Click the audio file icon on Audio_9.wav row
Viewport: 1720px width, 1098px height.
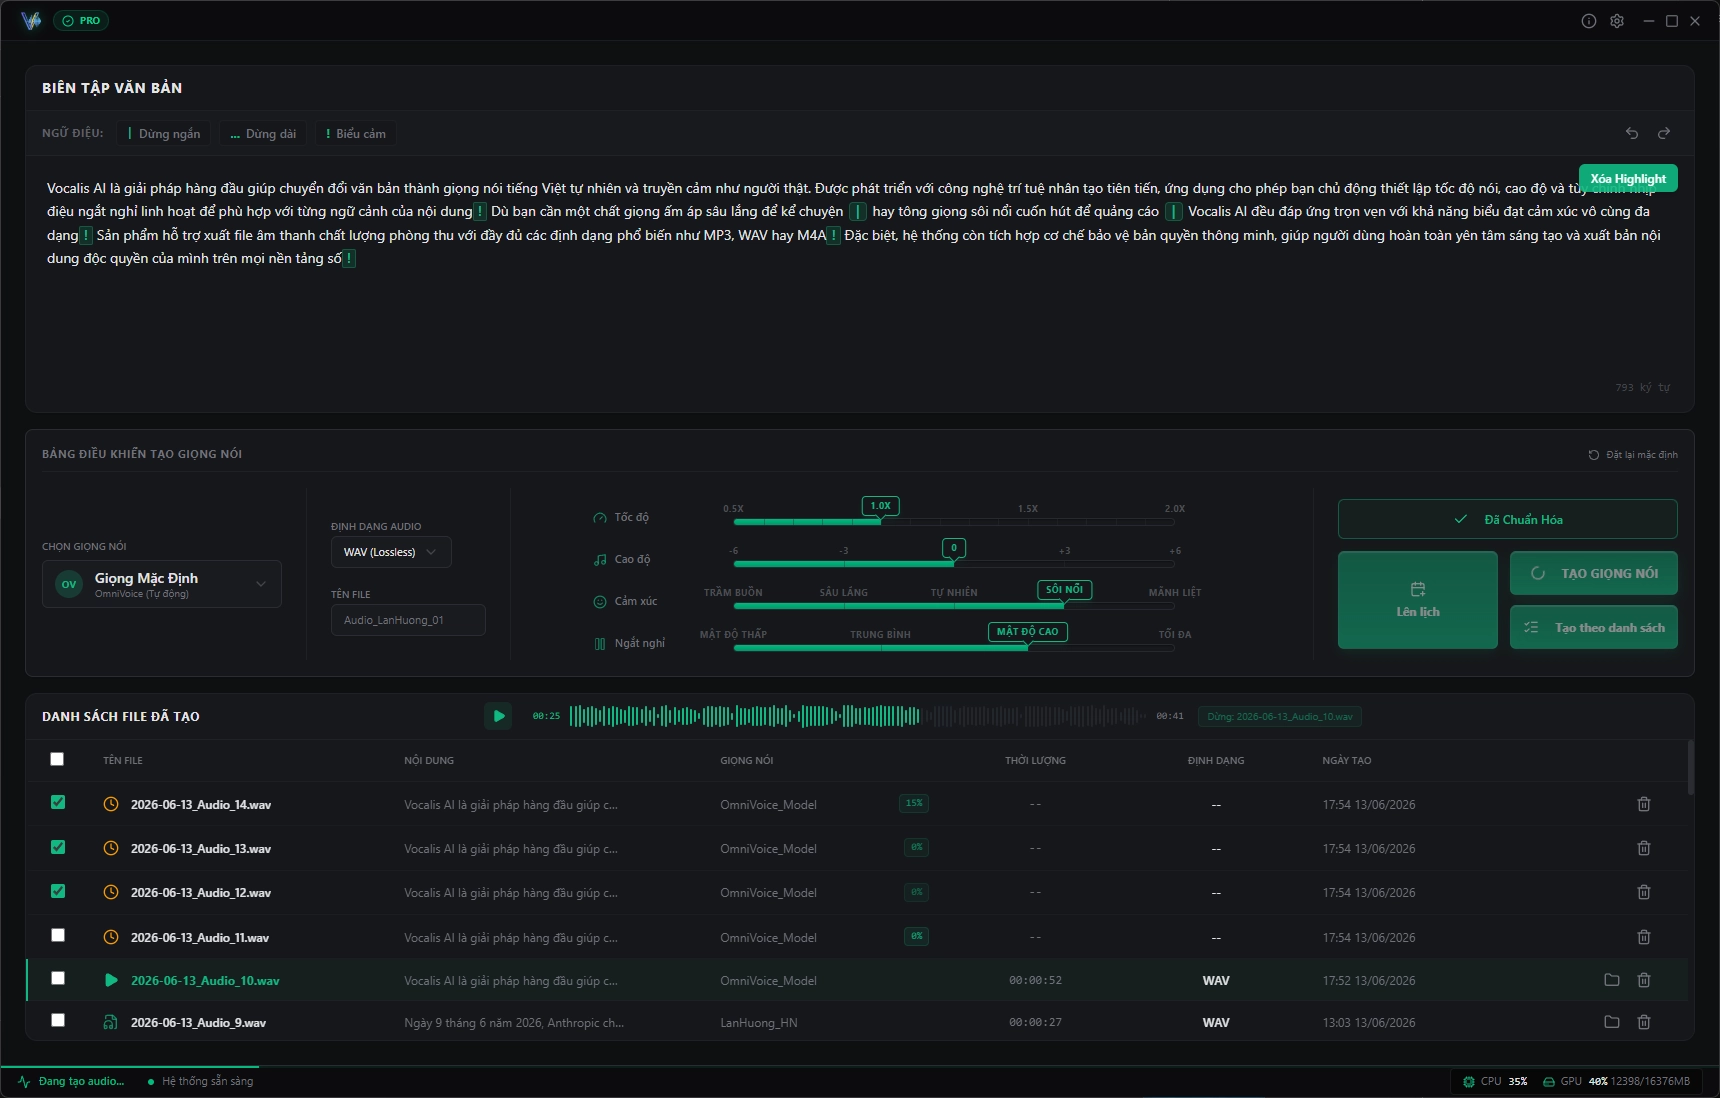[111, 1022]
